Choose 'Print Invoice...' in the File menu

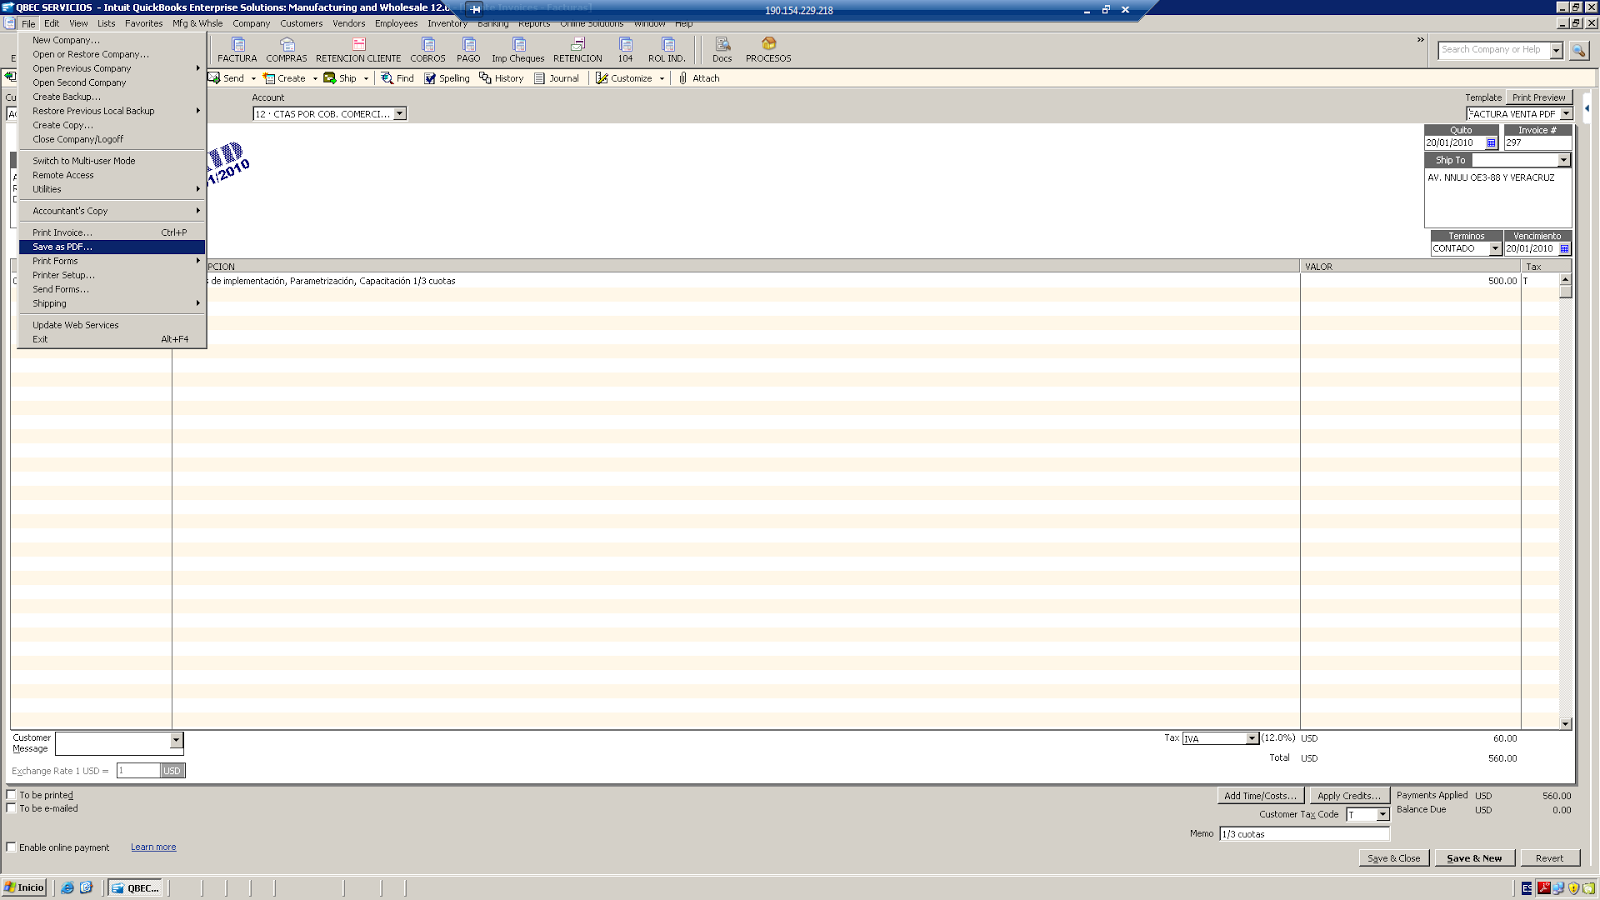(112, 233)
